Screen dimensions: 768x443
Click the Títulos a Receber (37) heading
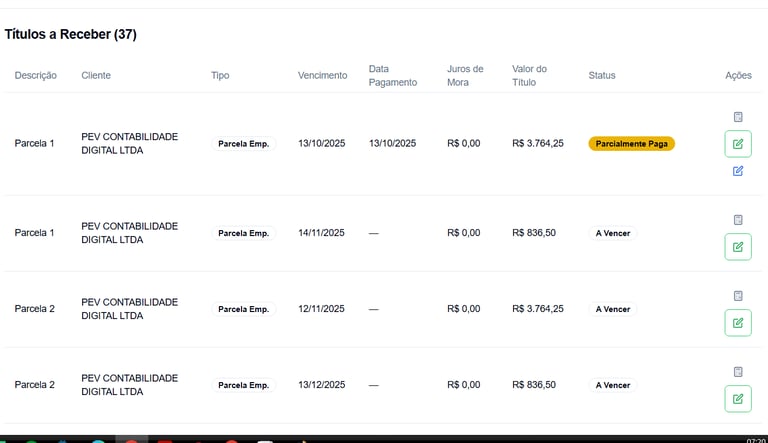[70, 34]
